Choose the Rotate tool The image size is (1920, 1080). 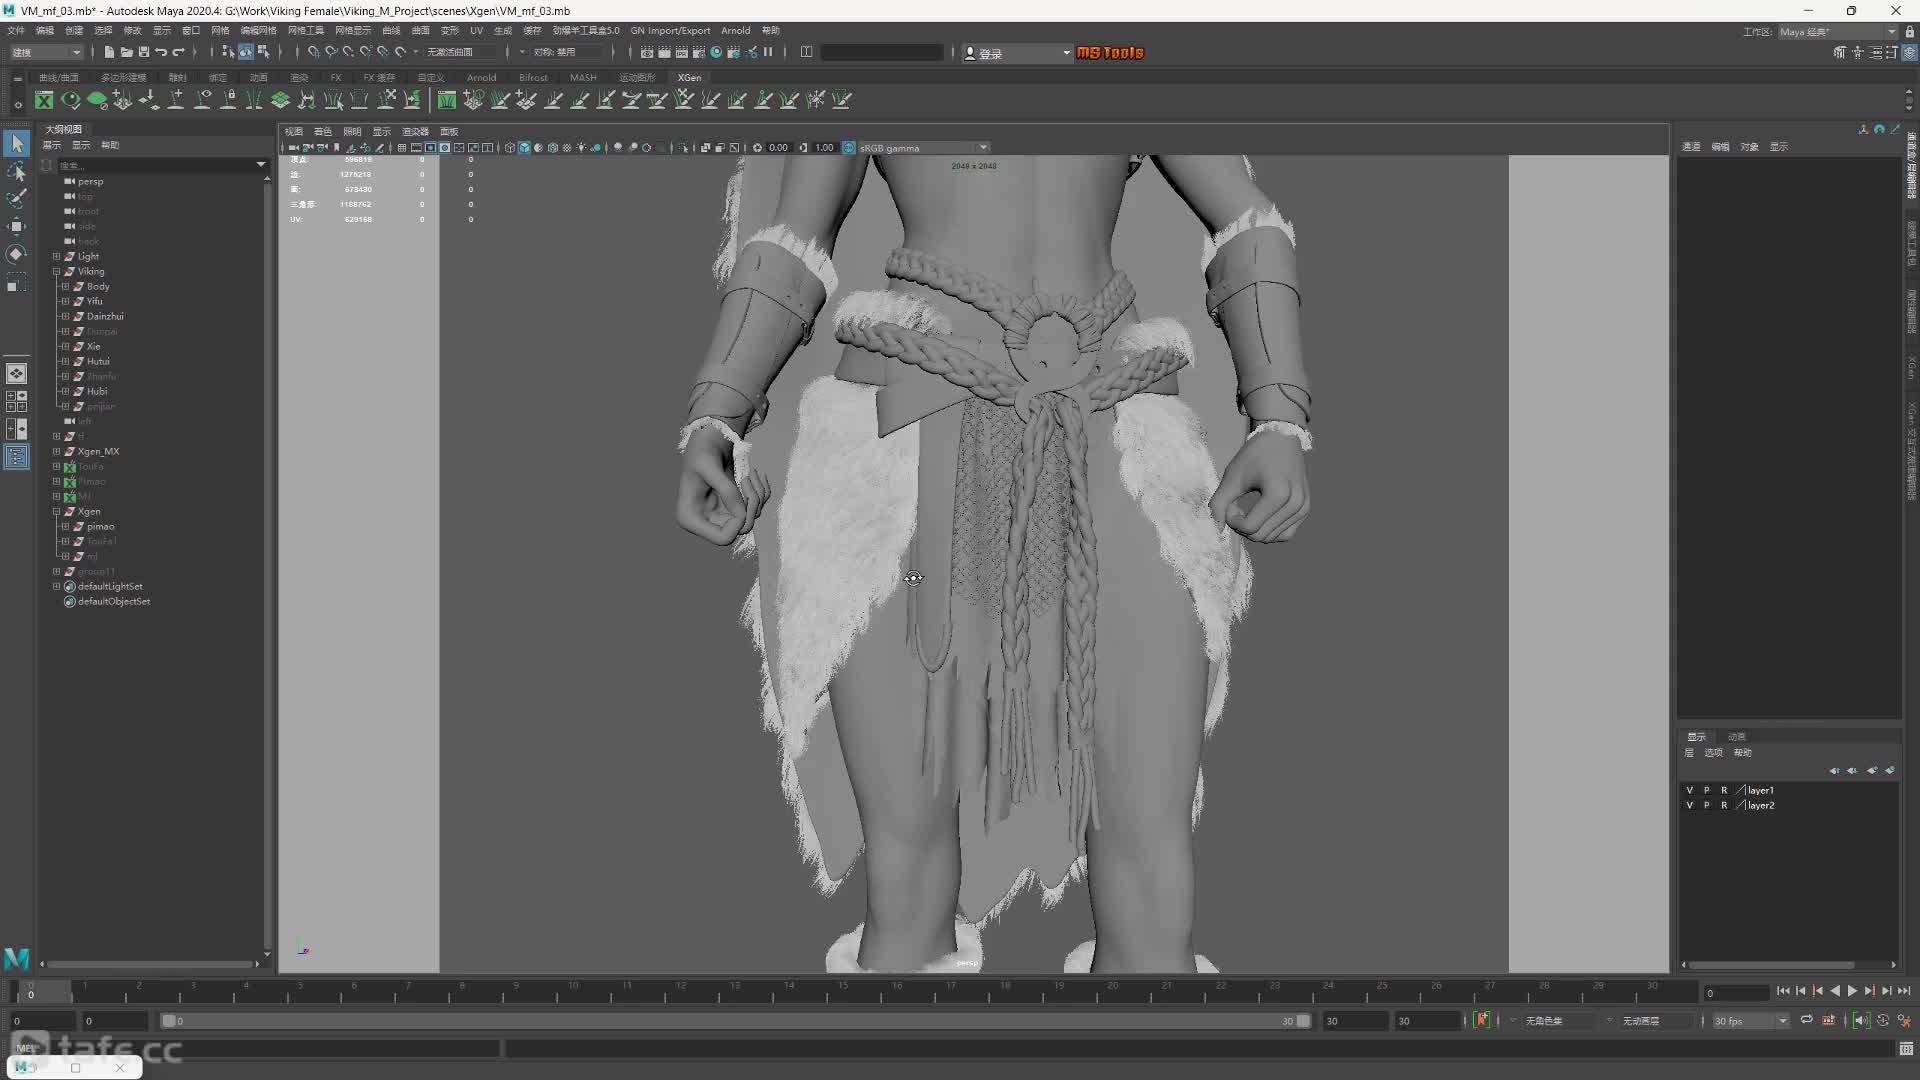point(17,254)
